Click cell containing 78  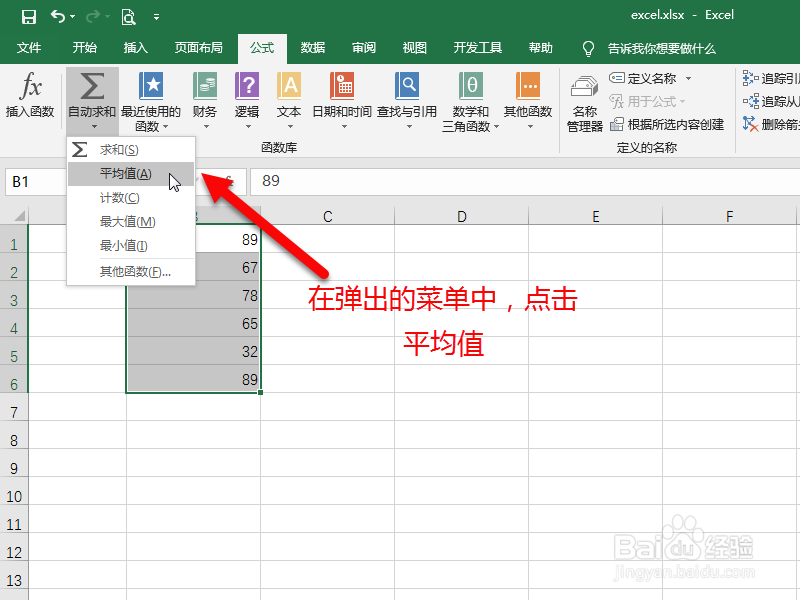[194, 295]
